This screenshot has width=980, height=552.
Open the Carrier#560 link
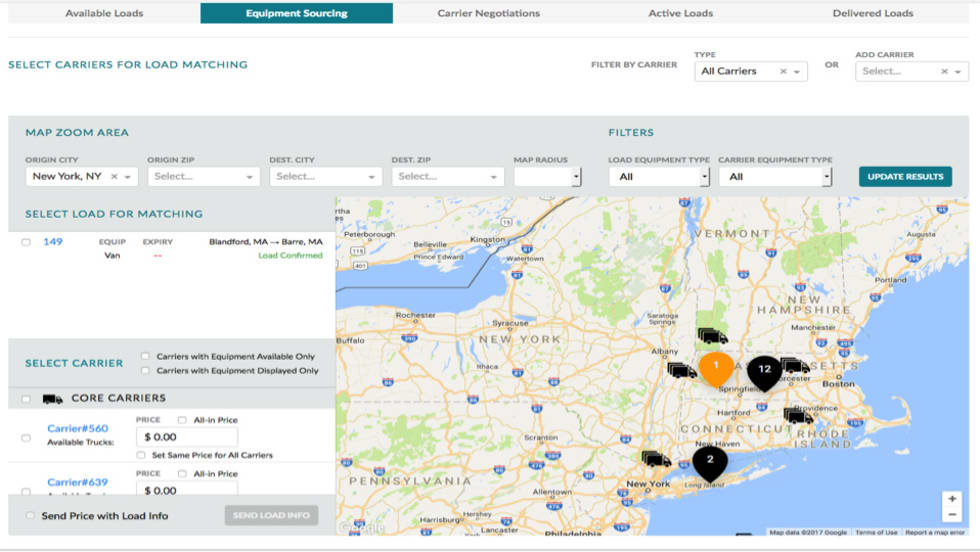(77, 429)
